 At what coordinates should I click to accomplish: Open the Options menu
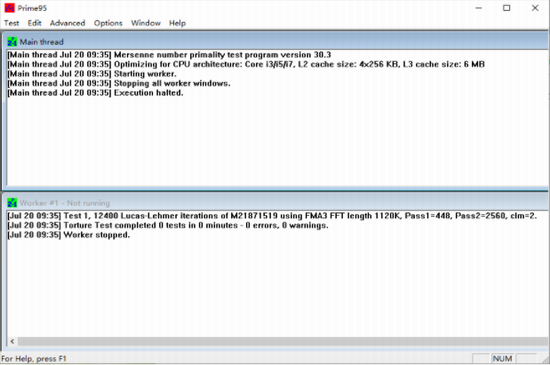tap(108, 23)
